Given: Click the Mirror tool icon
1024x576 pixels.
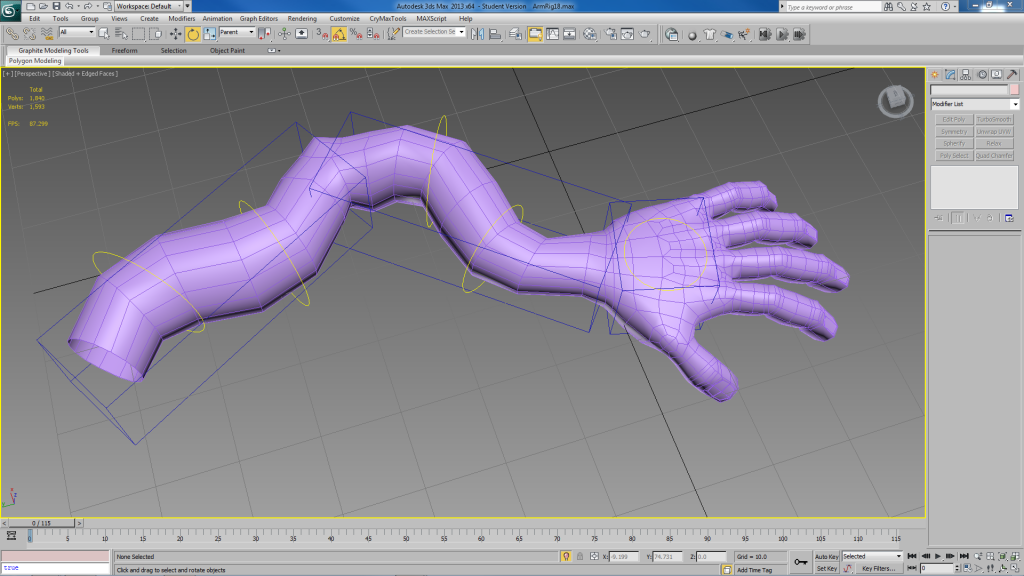Looking at the screenshot, I should (x=477, y=33).
